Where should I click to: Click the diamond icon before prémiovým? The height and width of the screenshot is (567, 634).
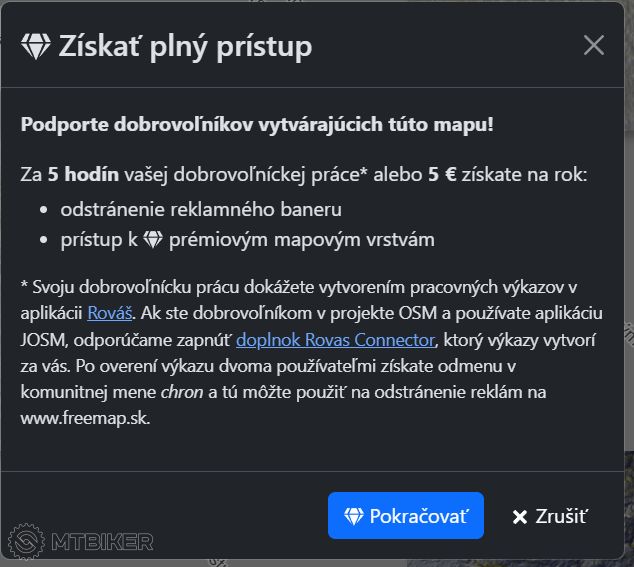[153, 239]
